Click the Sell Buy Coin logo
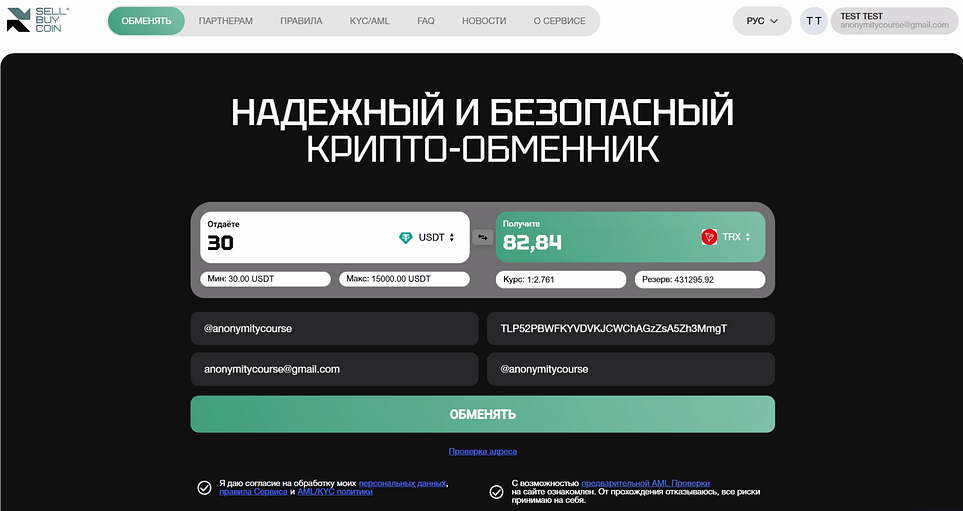Screen dimensions: 963x511 38,20
